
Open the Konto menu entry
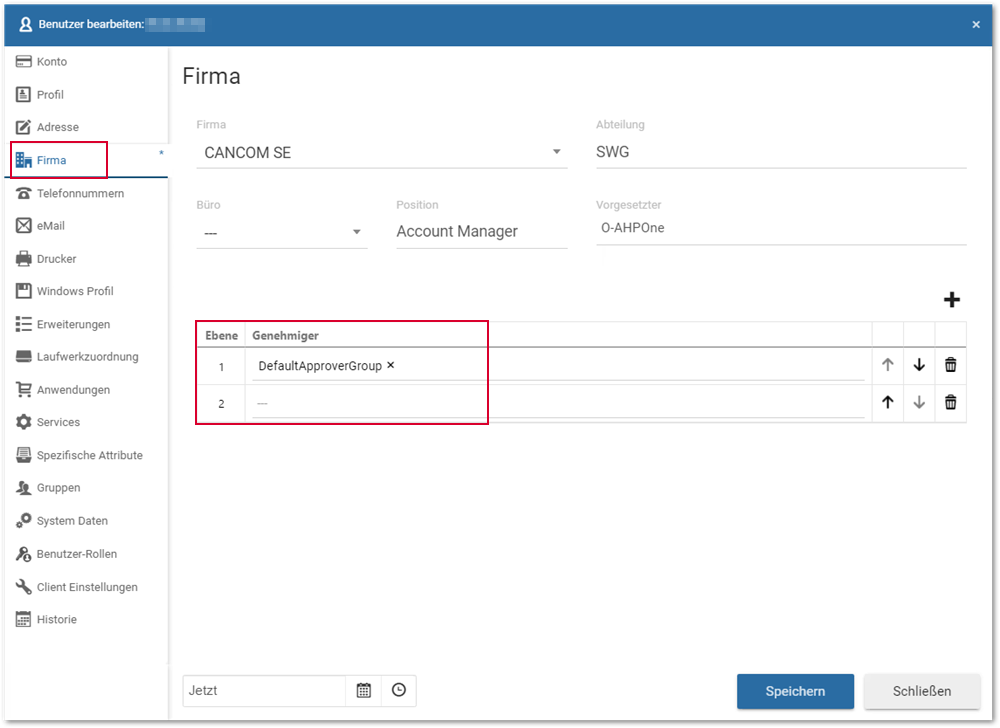pos(86,62)
